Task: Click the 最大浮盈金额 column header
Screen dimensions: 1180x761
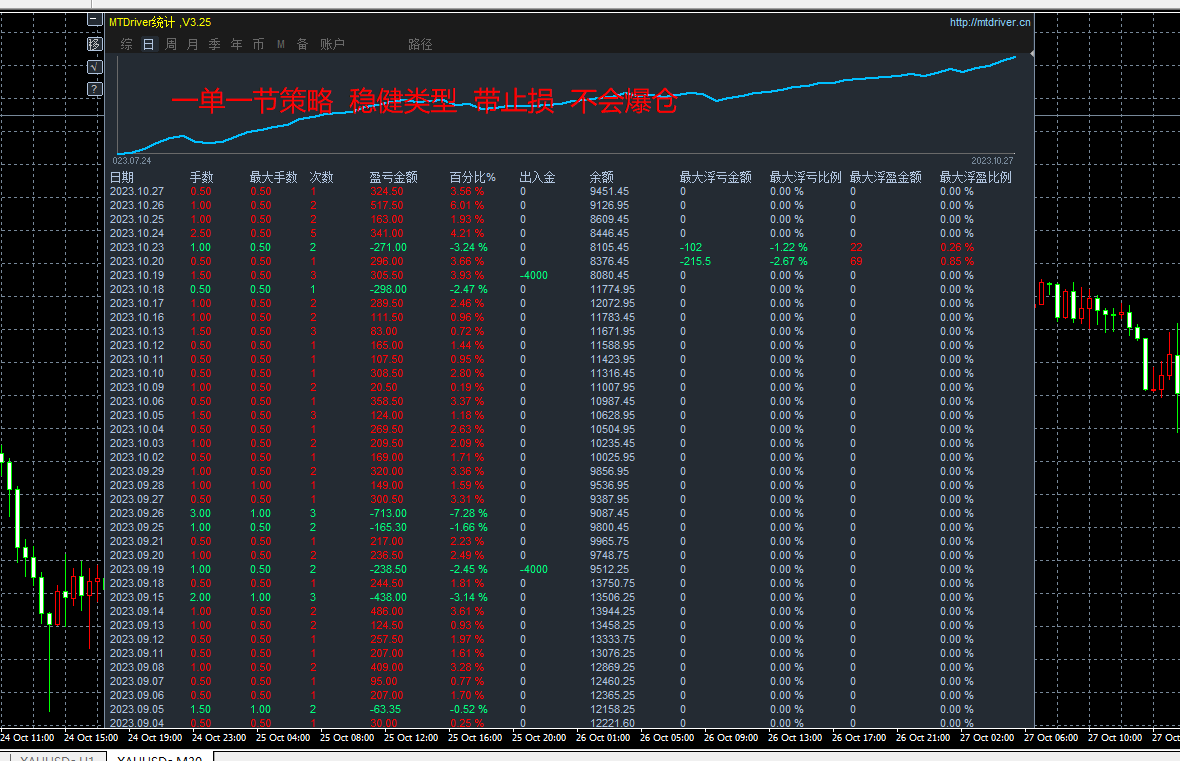Action: click(x=886, y=178)
